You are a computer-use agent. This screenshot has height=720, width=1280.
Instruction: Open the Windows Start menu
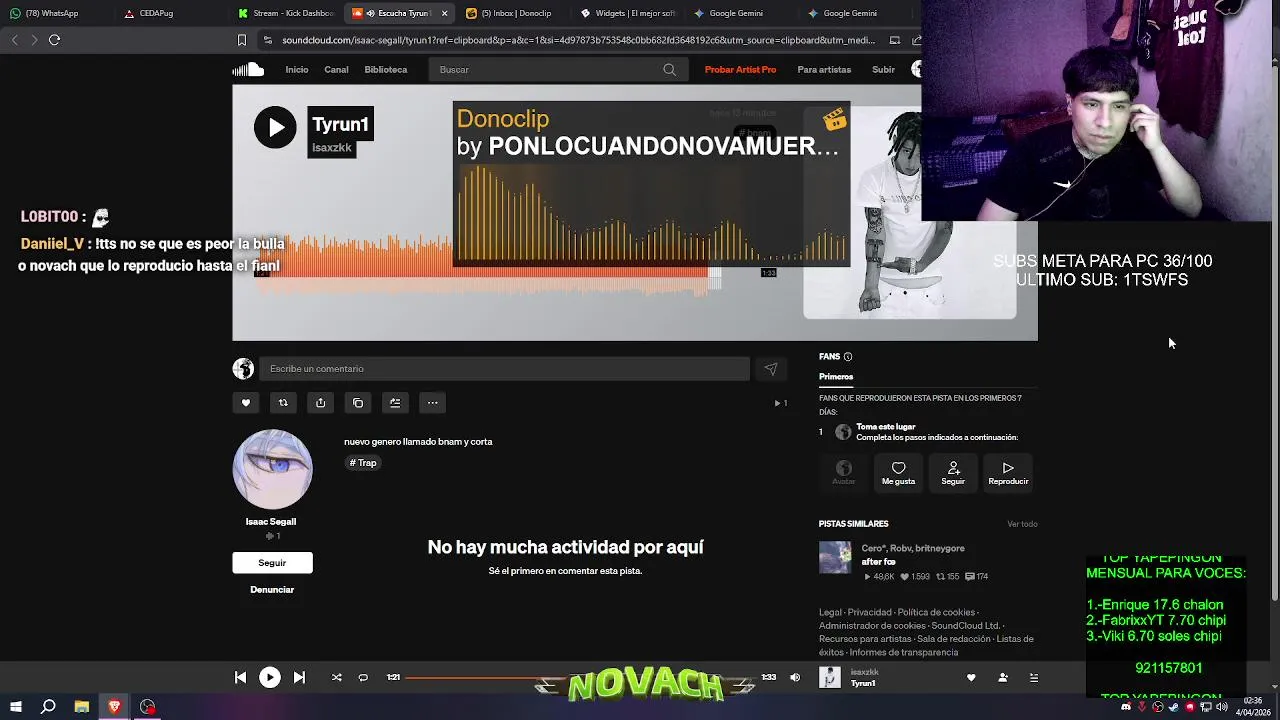[15, 707]
